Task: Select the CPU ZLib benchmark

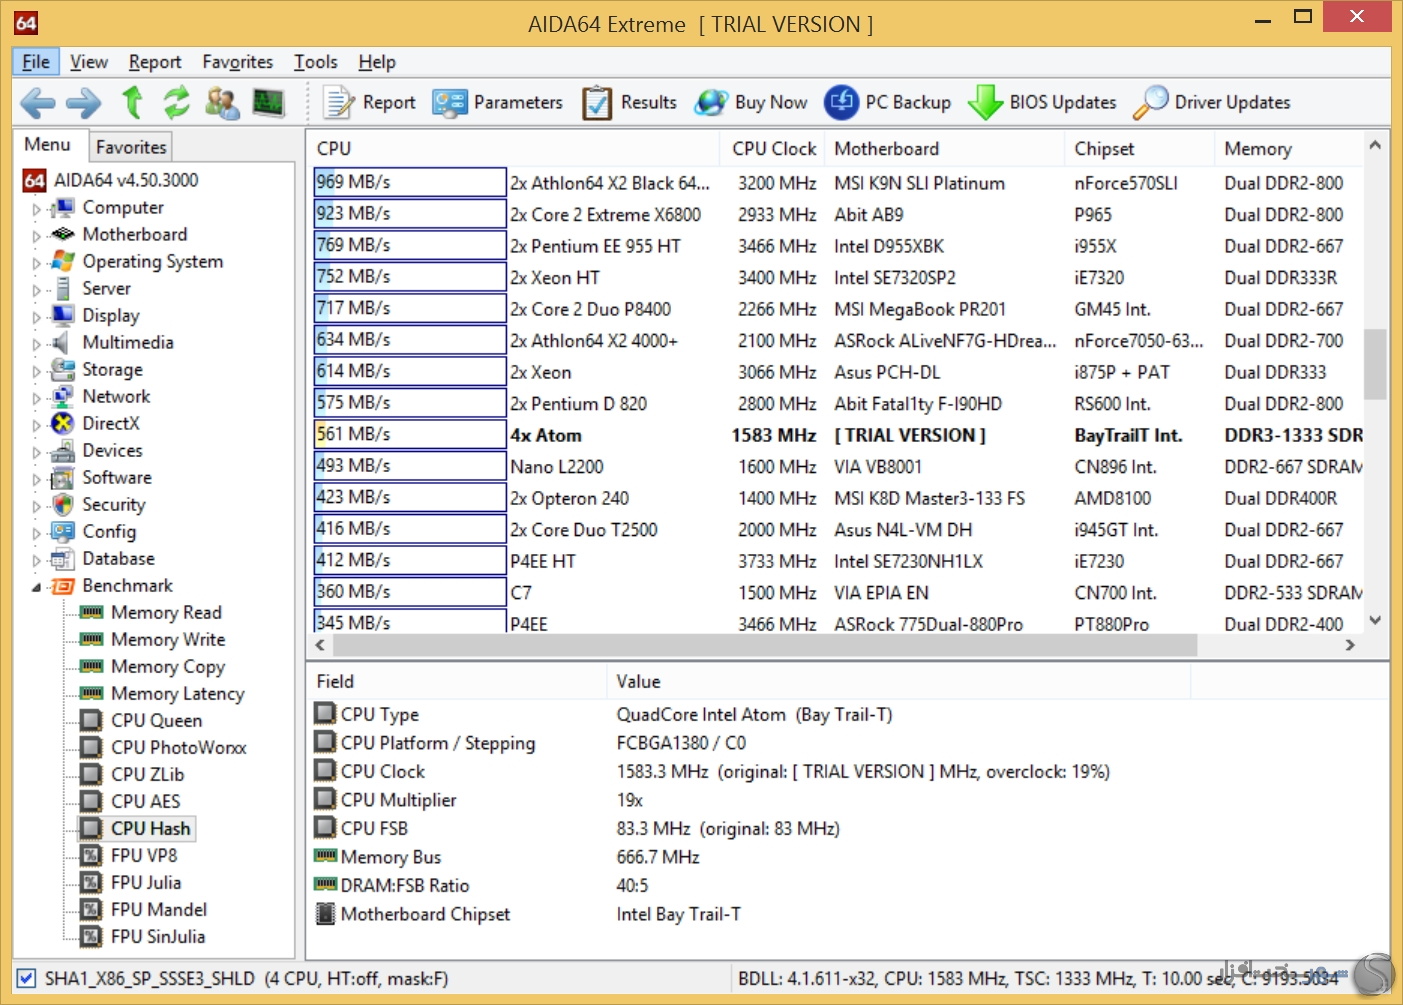Action: click(147, 774)
